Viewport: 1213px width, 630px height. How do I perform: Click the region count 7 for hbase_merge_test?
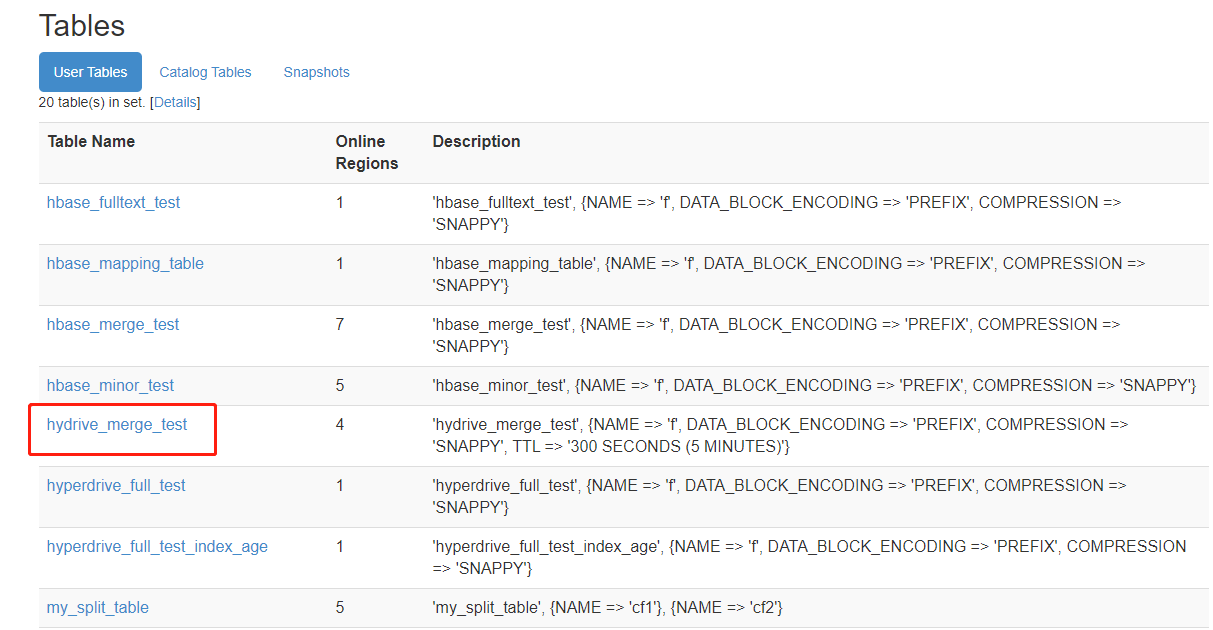pos(340,324)
